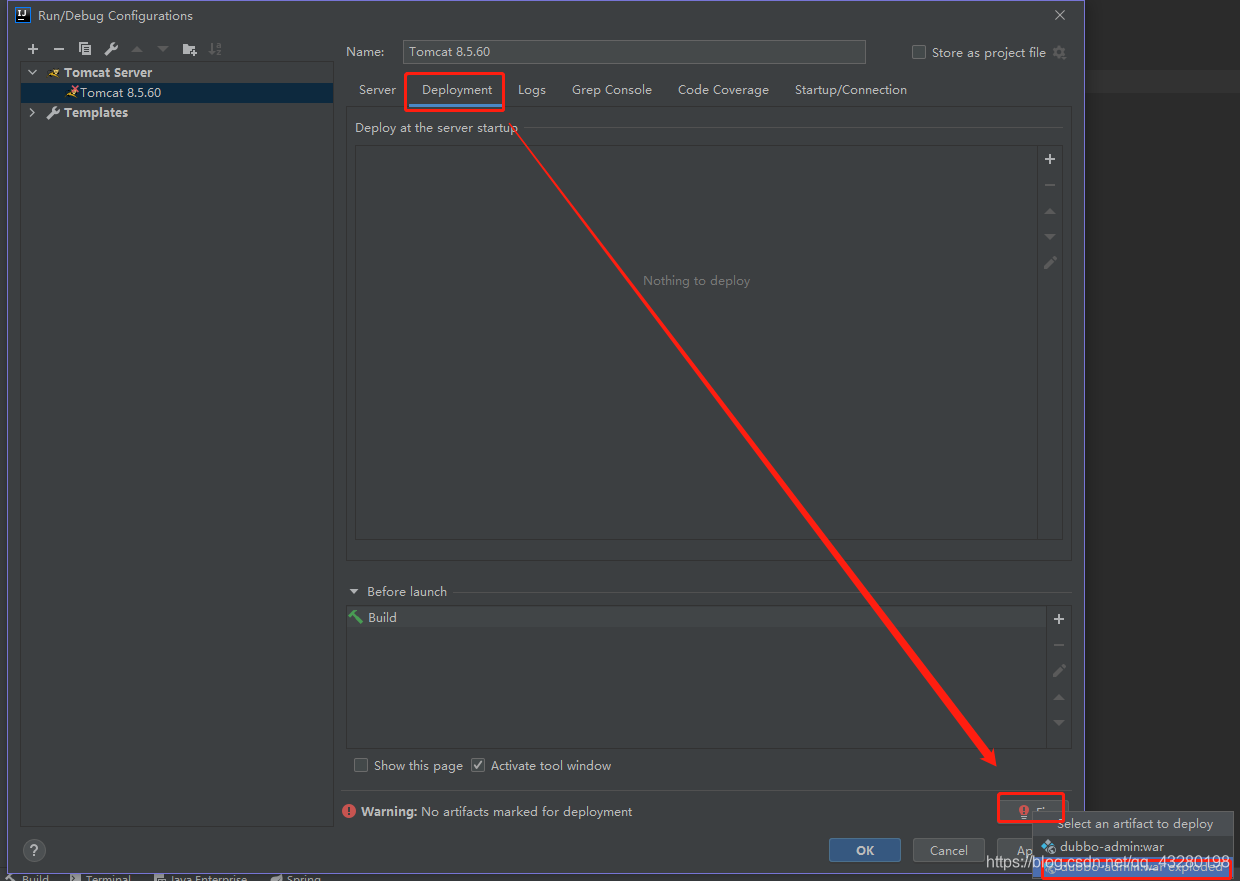
Task: Click the red warning icon
Action: coord(349,811)
